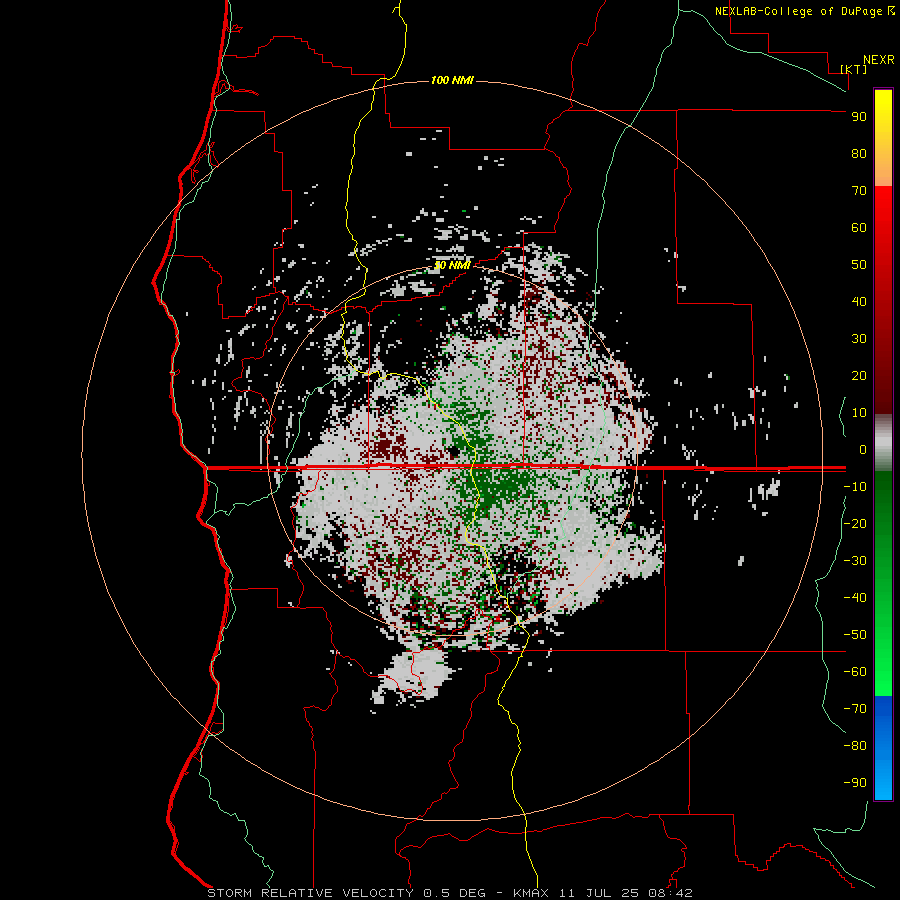Click the KMAX station identifier in caption

530,893
